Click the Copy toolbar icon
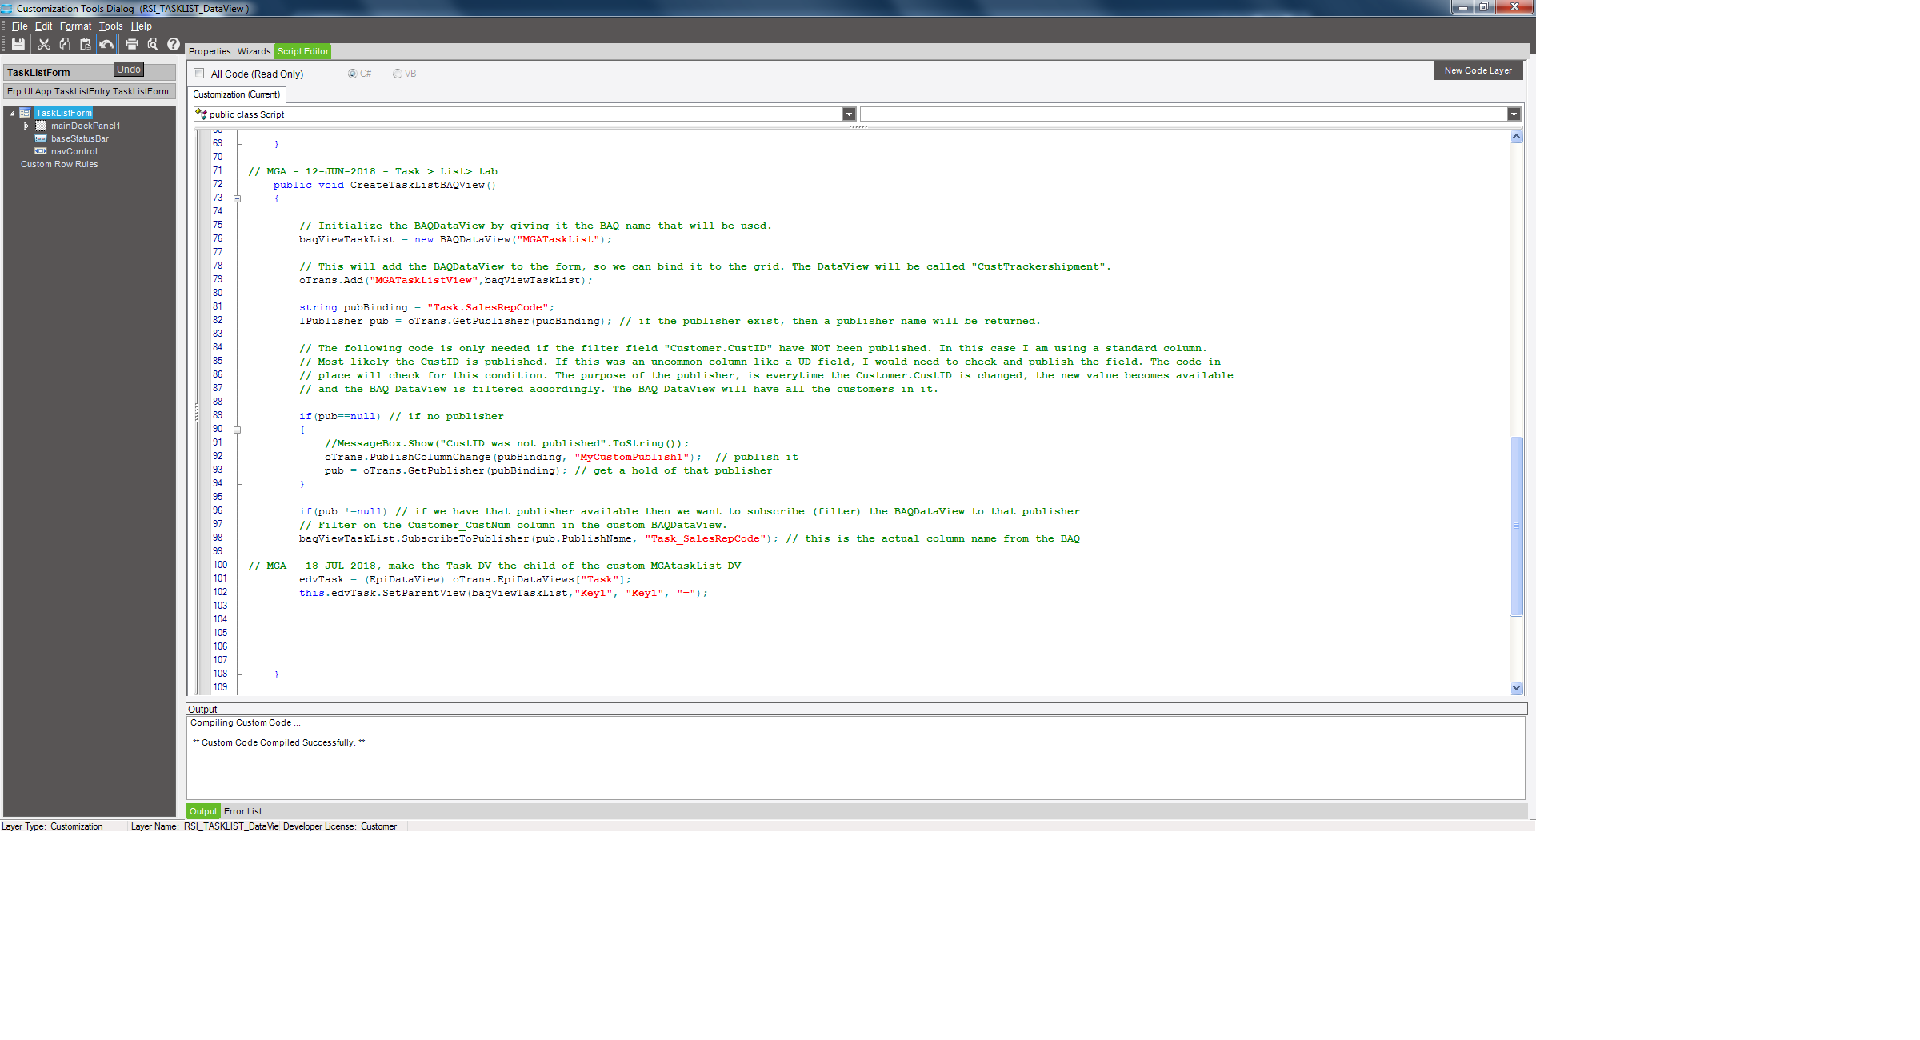Viewport: 1920px width, 1040px height. pos(64,44)
